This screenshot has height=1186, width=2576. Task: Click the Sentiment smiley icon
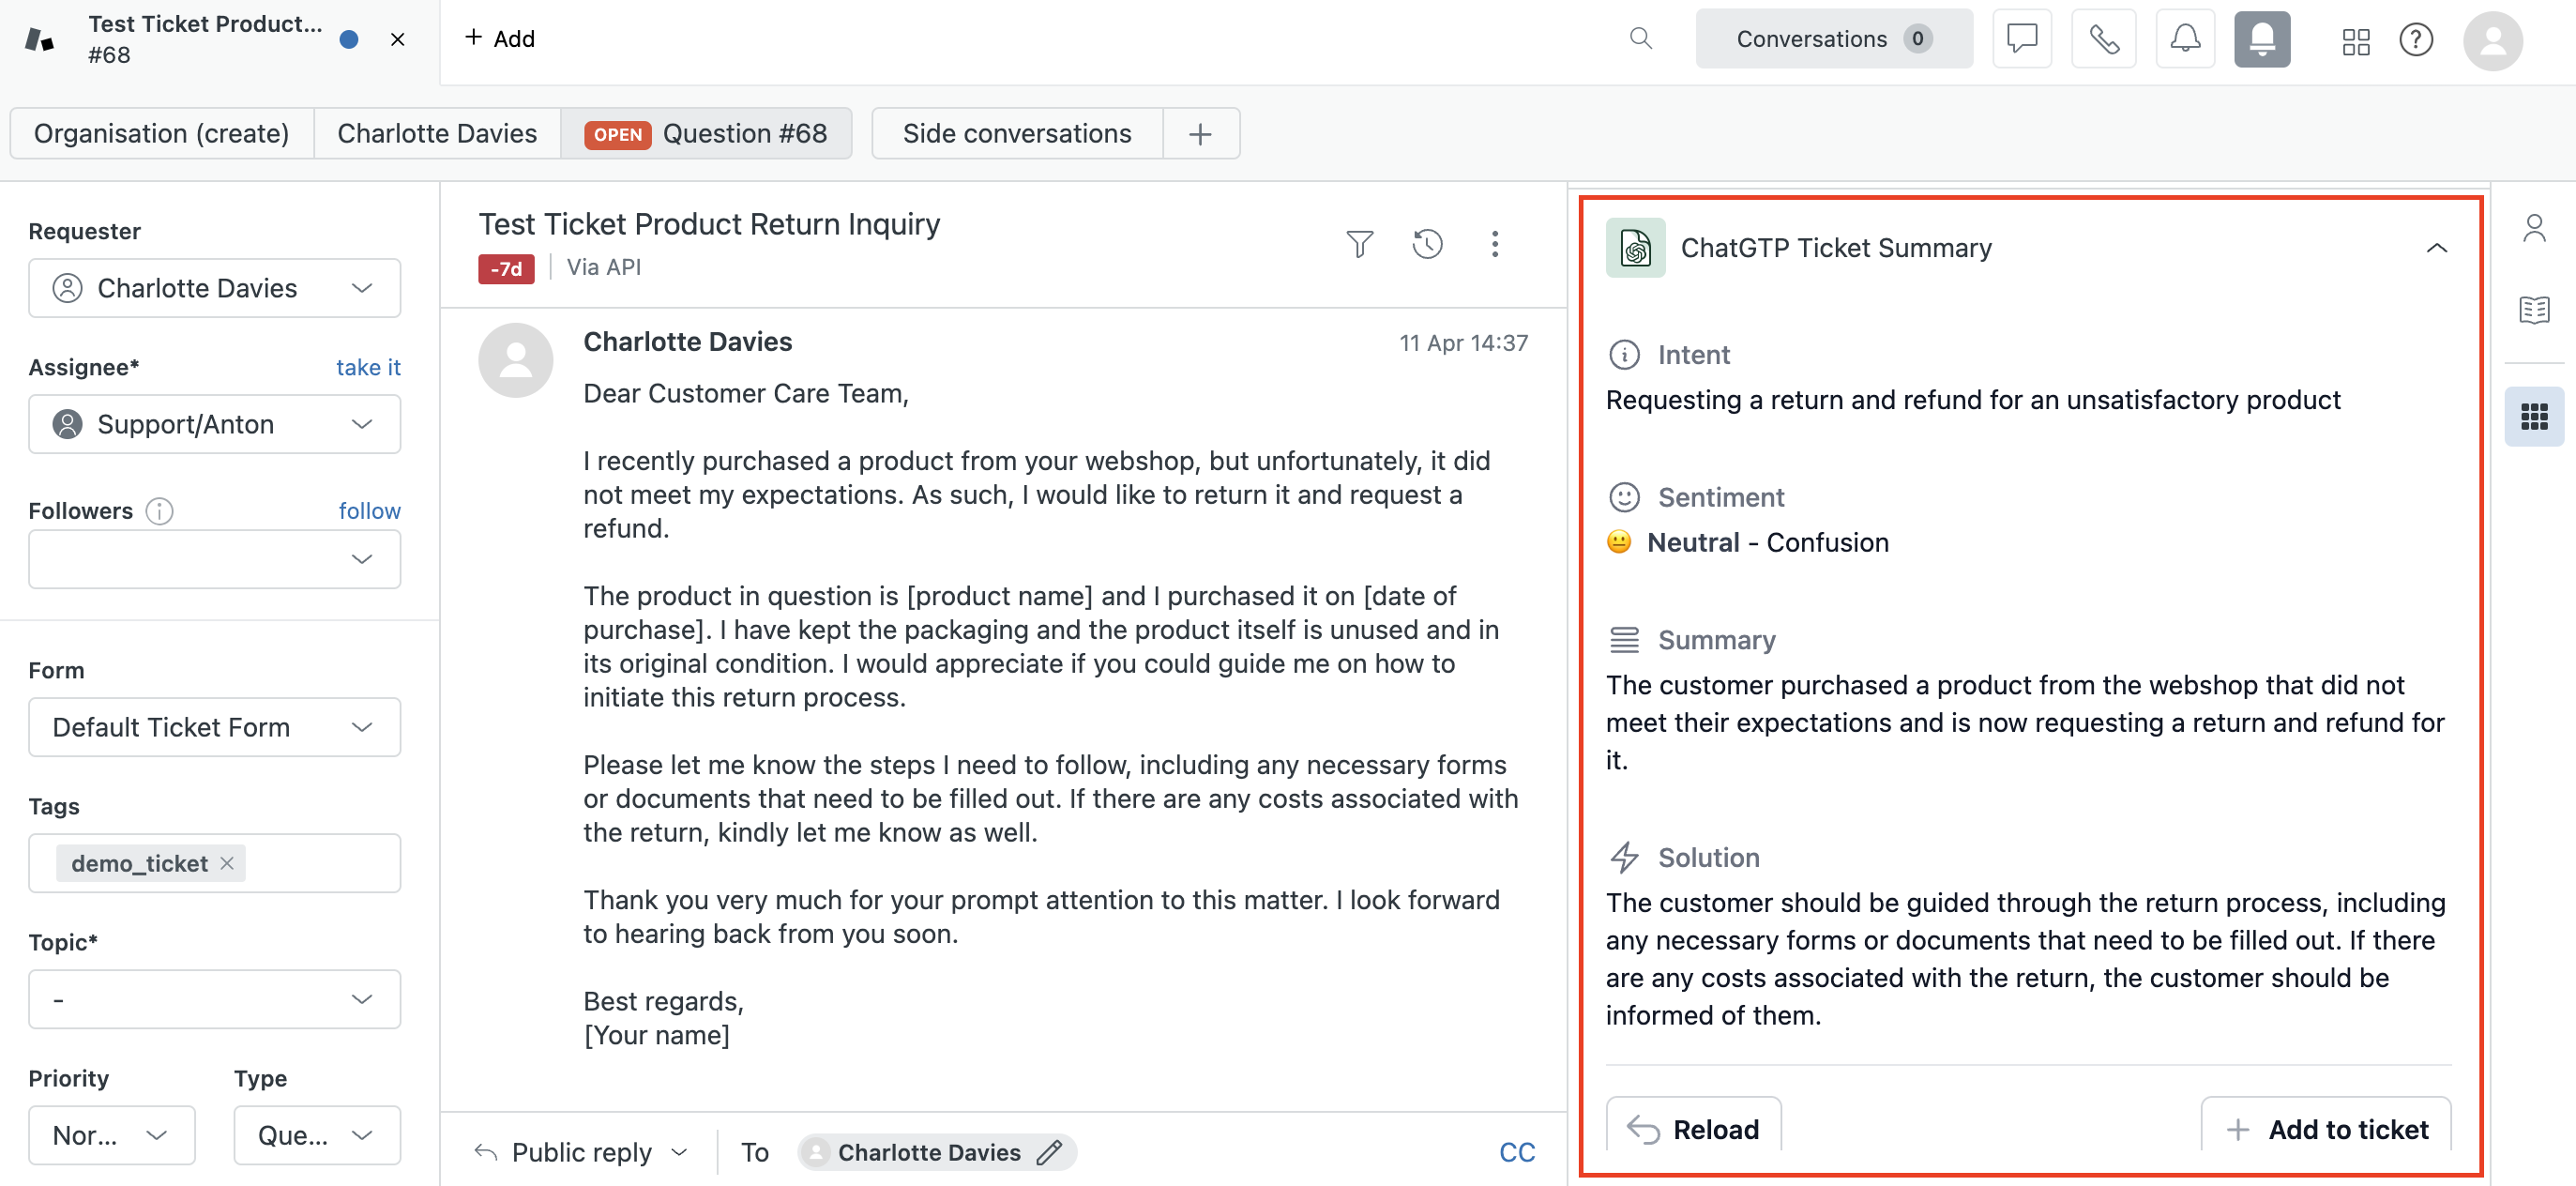(1624, 497)
